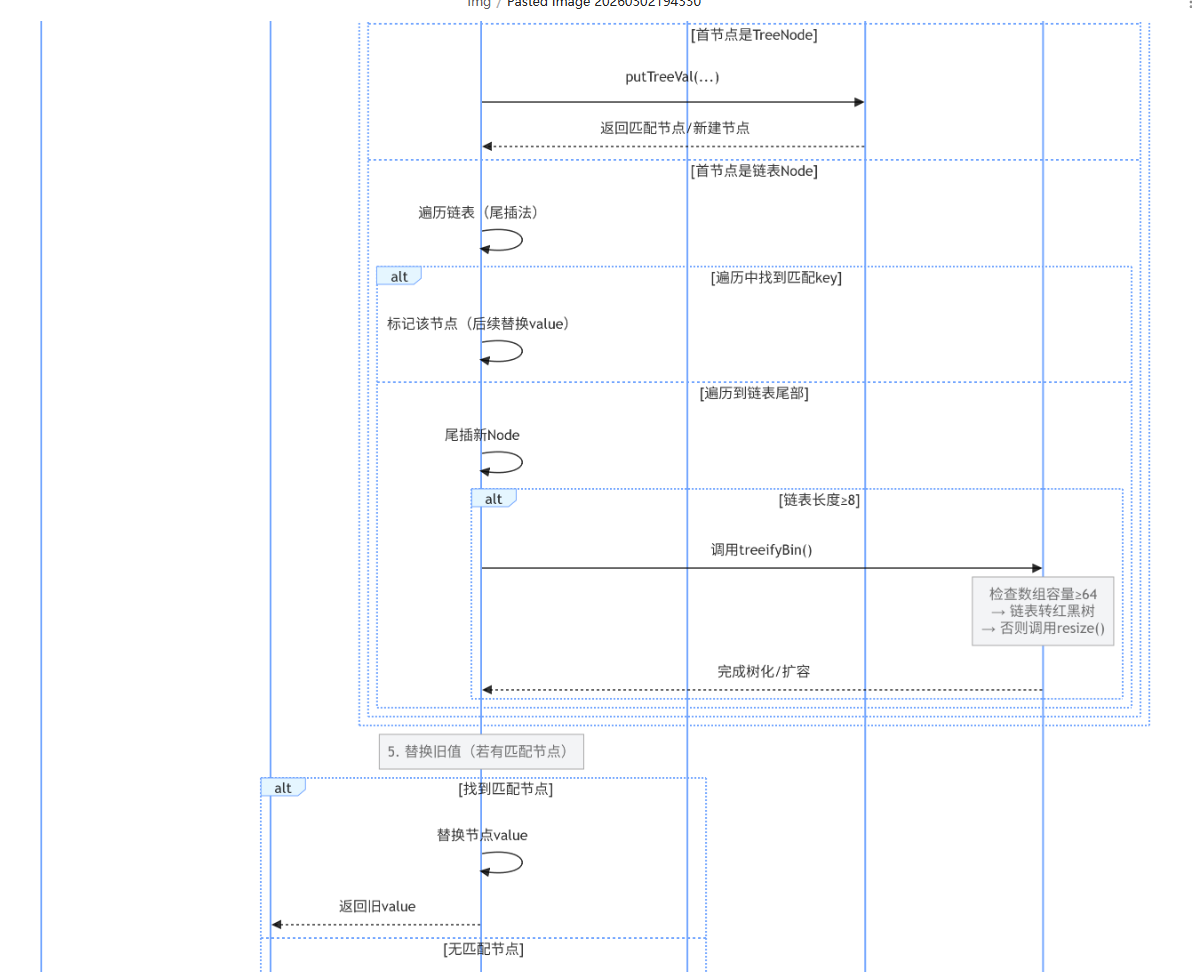The width and height of the screenshot is (1192, 972).
Task: Click the 检查数组容量≥64 note box
Action: click(1042, 611)
